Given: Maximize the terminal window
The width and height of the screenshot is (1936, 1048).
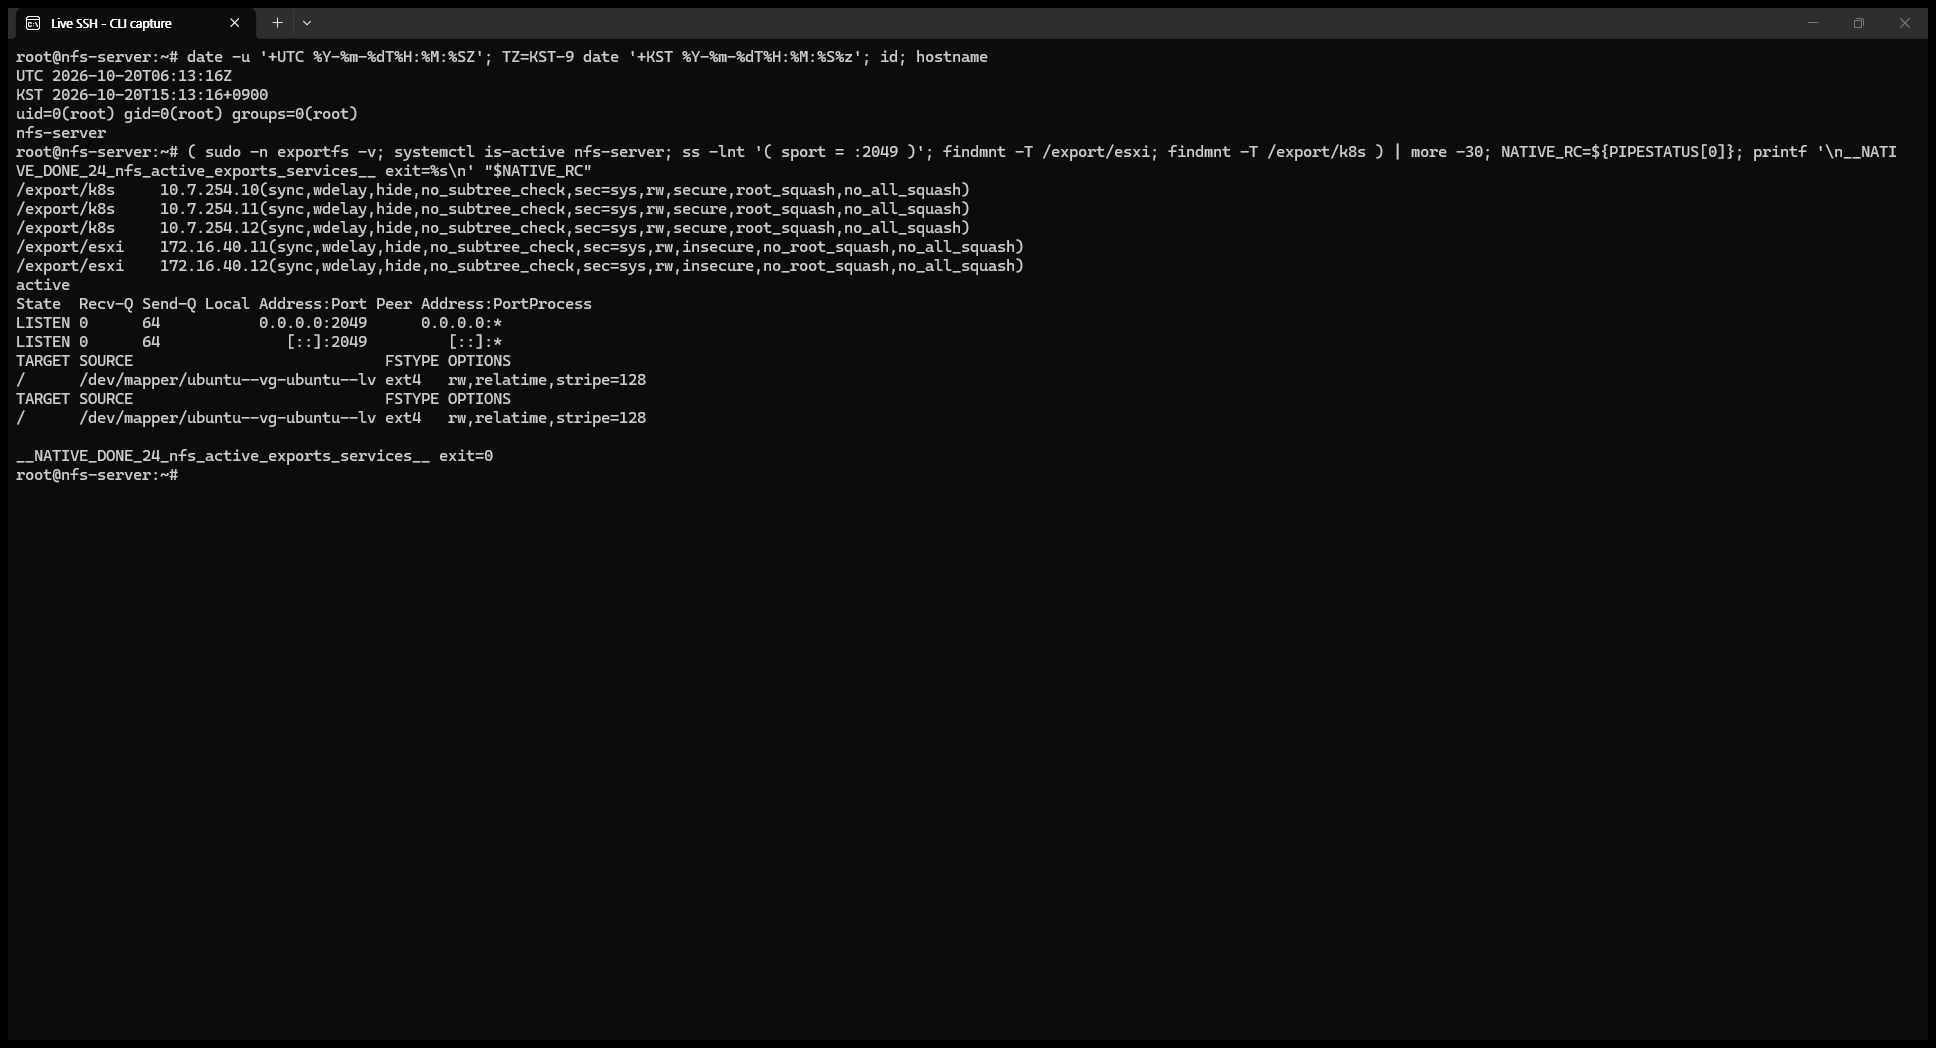Looking at the screenshot, I should point(1858,23).
